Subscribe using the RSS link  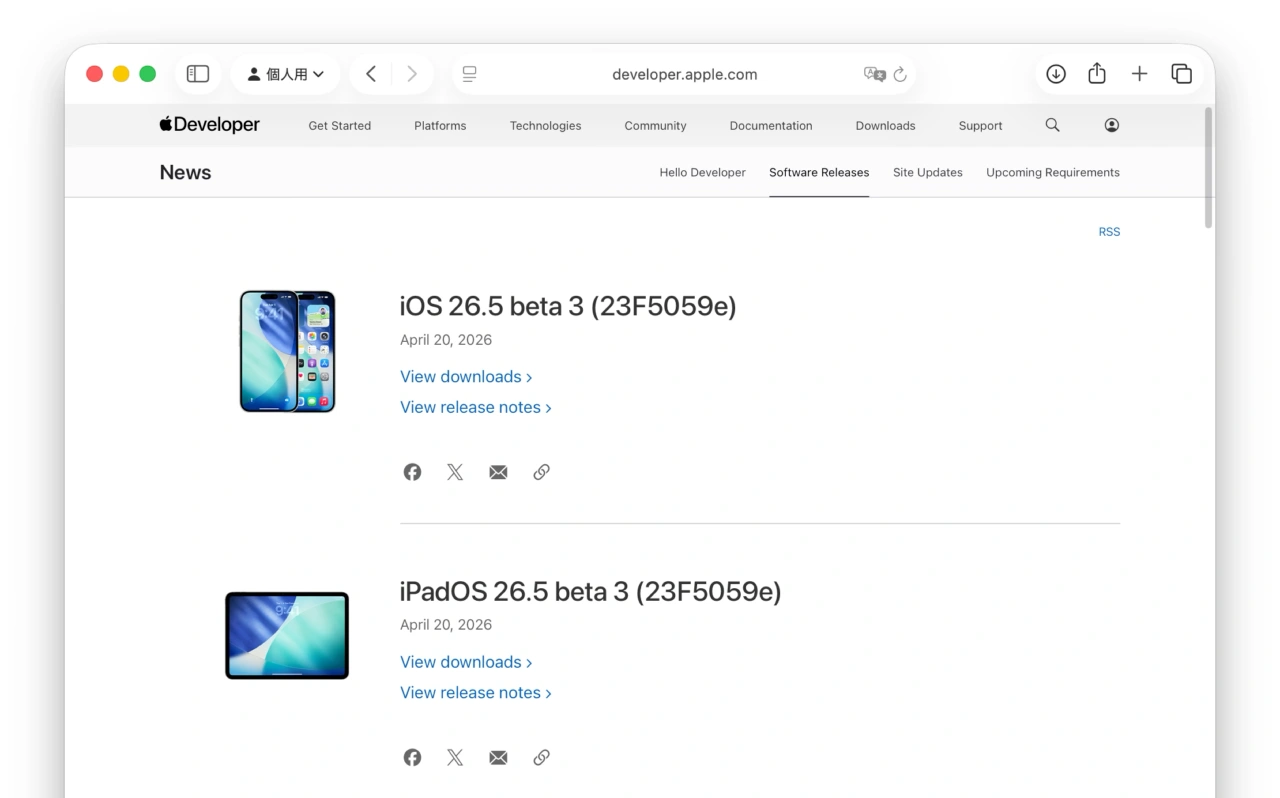tap(1109, 231)
